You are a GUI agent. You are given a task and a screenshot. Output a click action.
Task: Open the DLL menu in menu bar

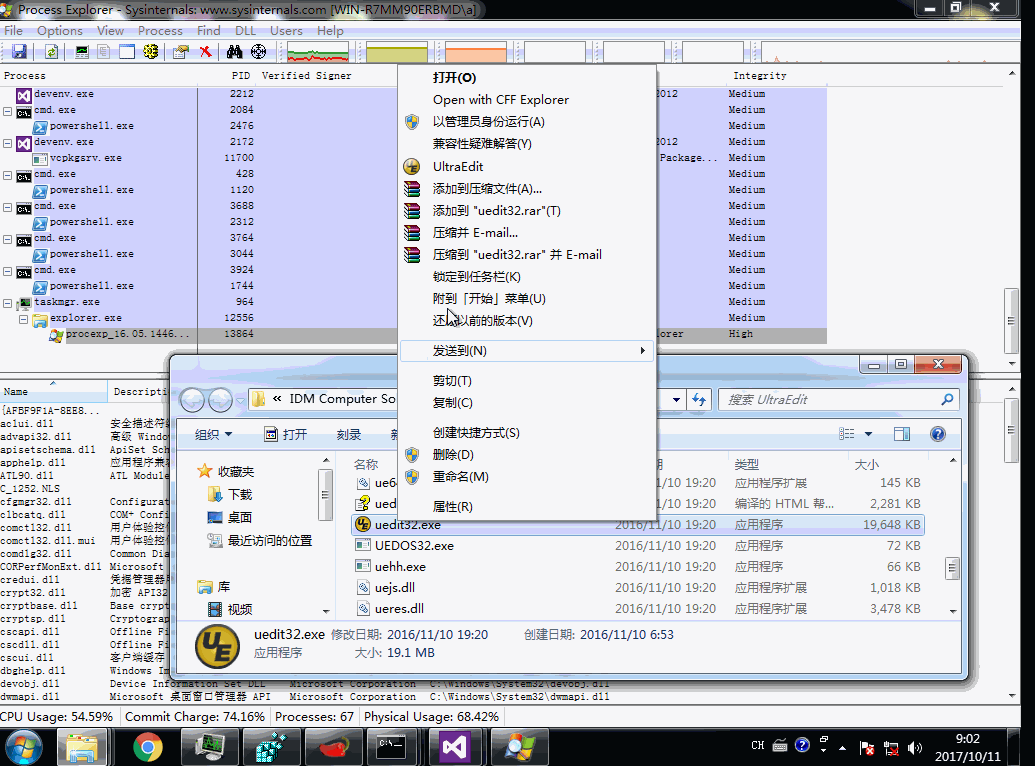(x=245, y=30)
